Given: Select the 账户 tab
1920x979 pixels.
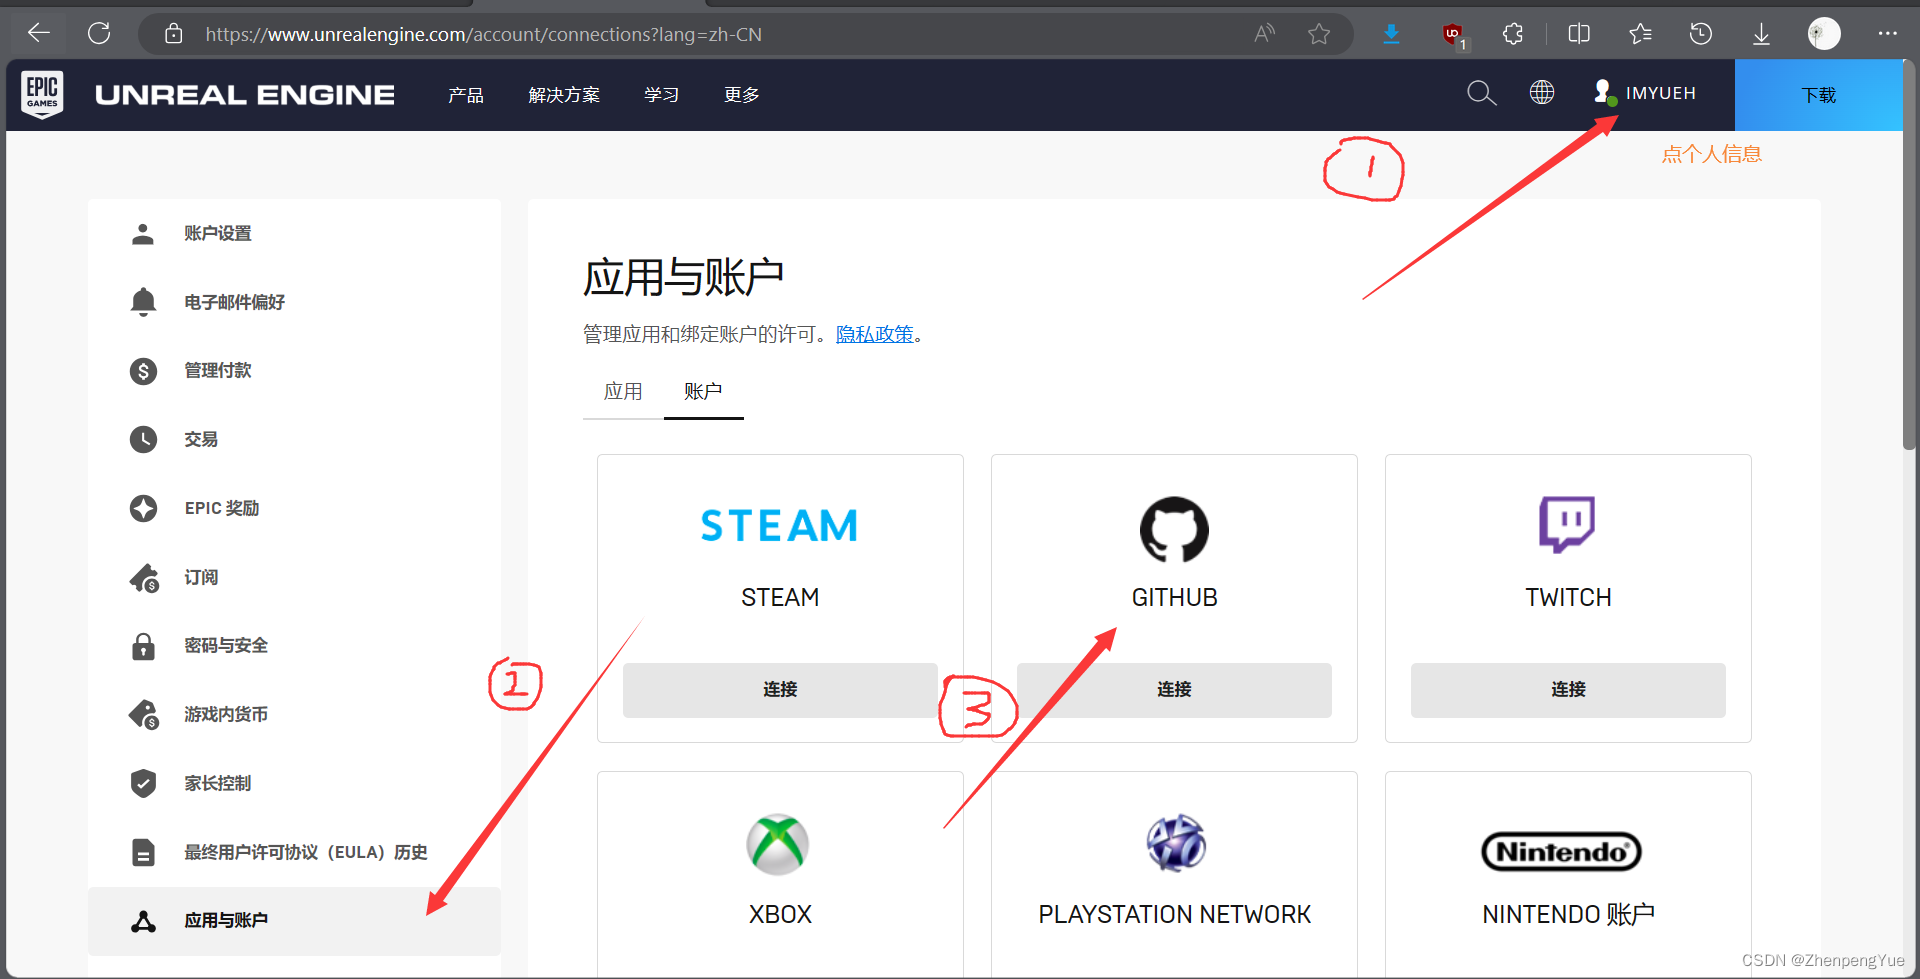Looking at the screenshot, I should (x=703, y=391).
